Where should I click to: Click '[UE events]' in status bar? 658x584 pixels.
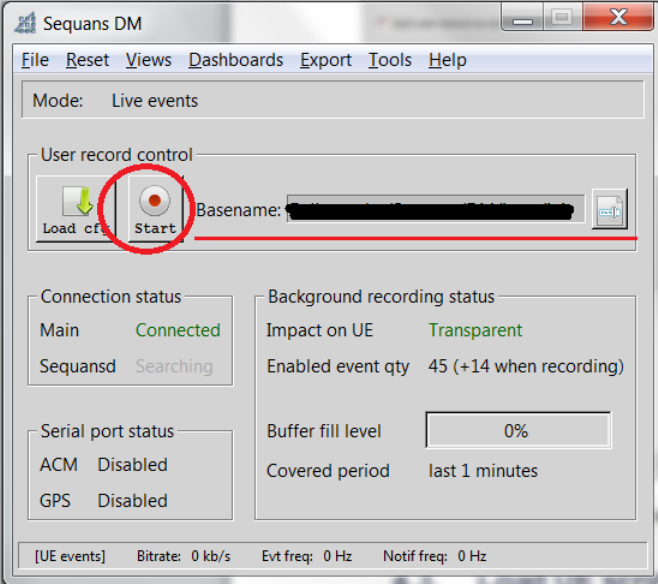[70, 556]
